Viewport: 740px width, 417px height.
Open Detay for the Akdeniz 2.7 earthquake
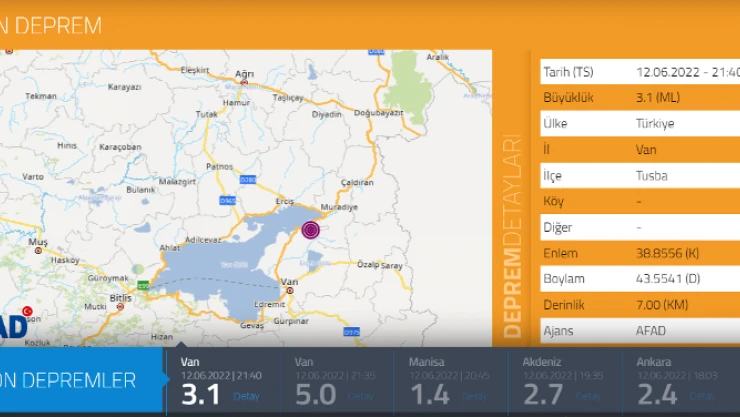pos(588,396)
